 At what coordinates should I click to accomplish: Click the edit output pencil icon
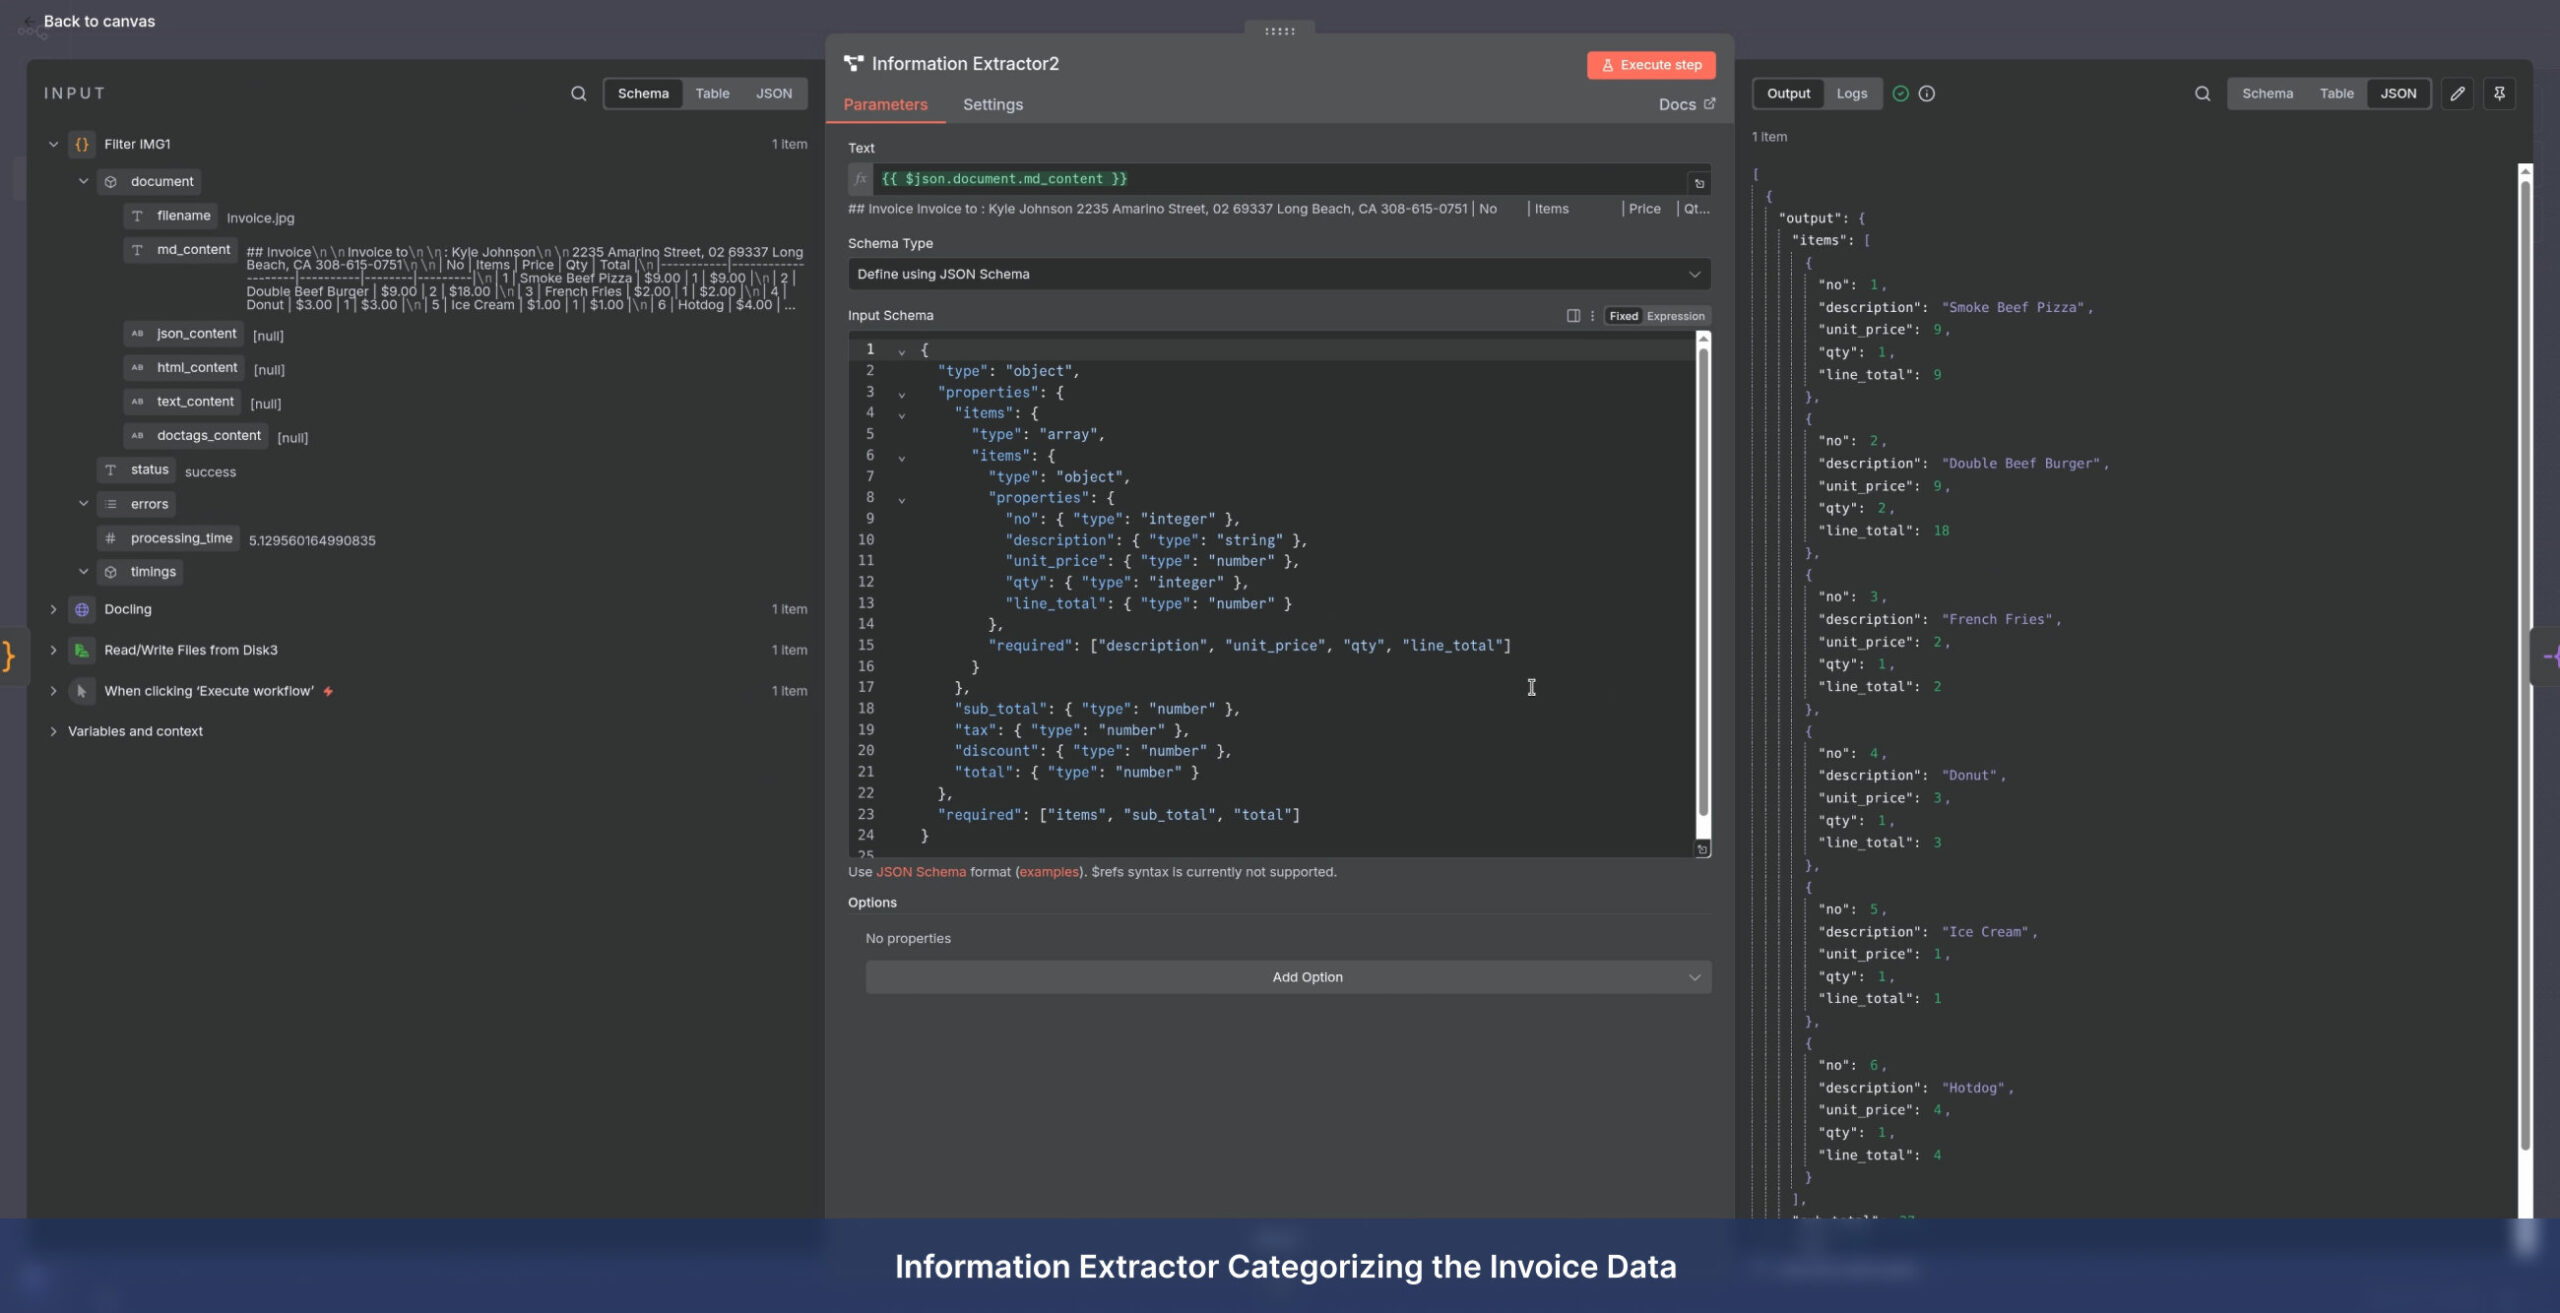click(2457, 93)
